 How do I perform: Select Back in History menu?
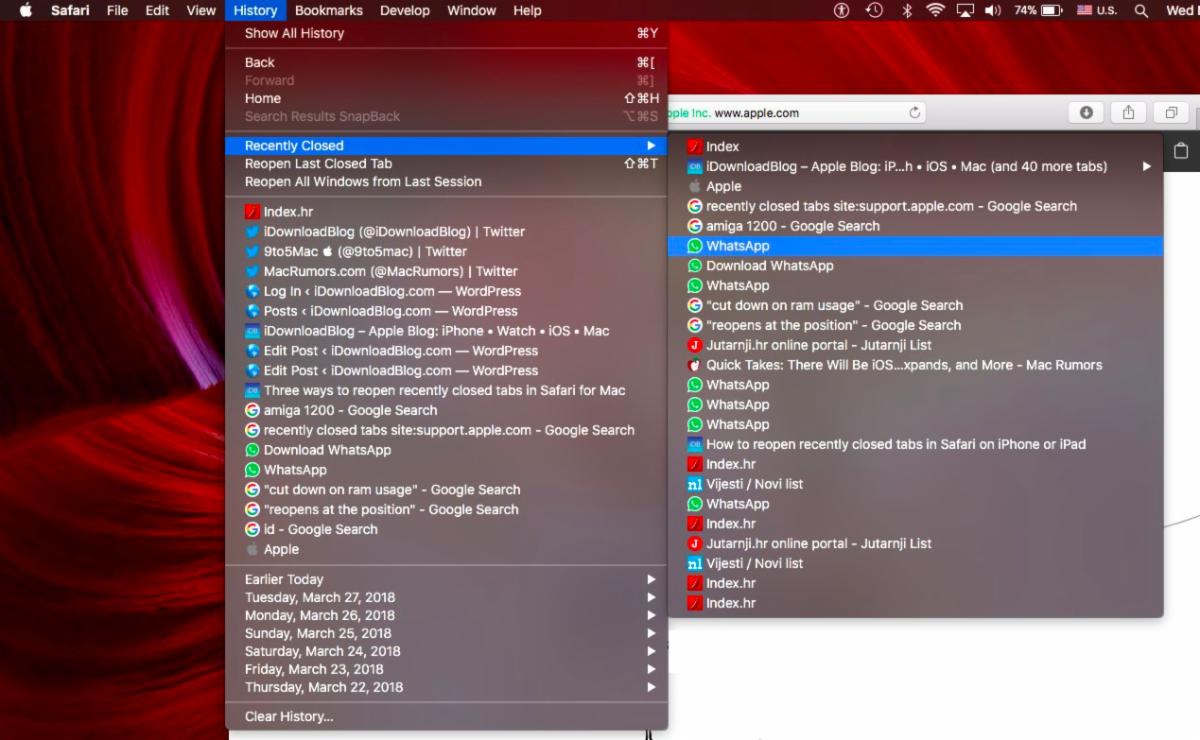point(447,62)
